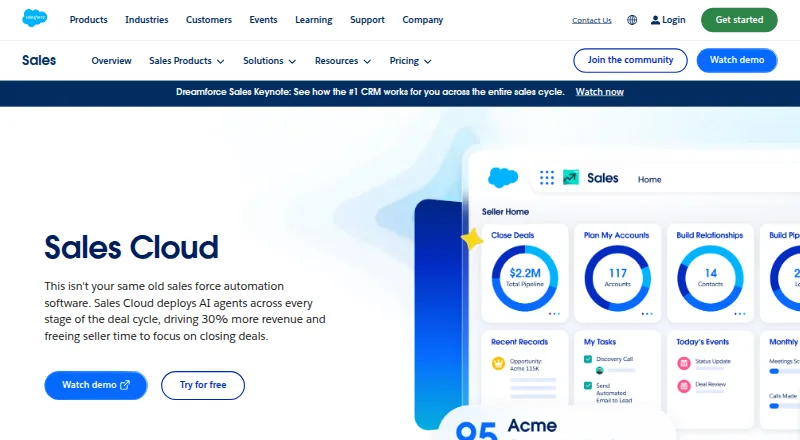The height and width of the screenshot is (440, 800).
Task: Open the Customers menu
Action: (x=209, y=20)
